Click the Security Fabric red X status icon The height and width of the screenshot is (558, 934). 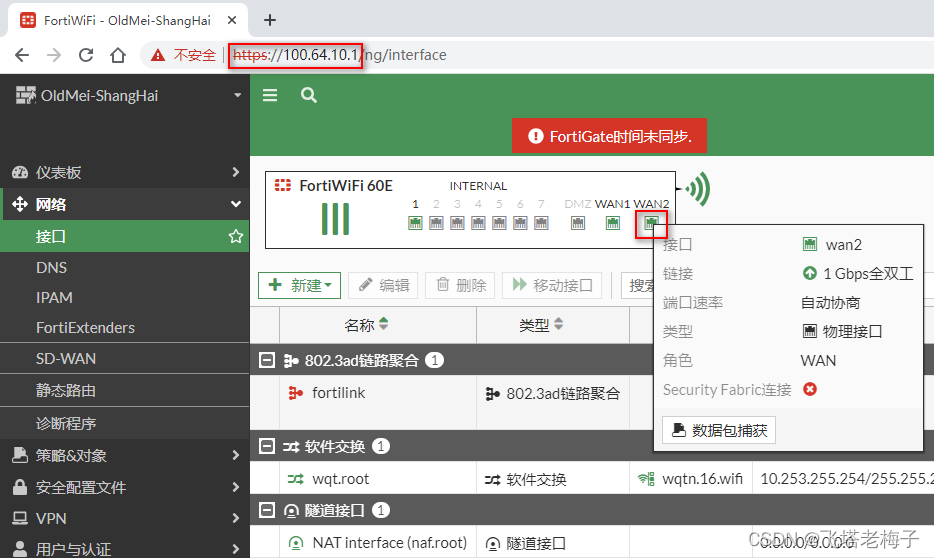tap(810, 389)
